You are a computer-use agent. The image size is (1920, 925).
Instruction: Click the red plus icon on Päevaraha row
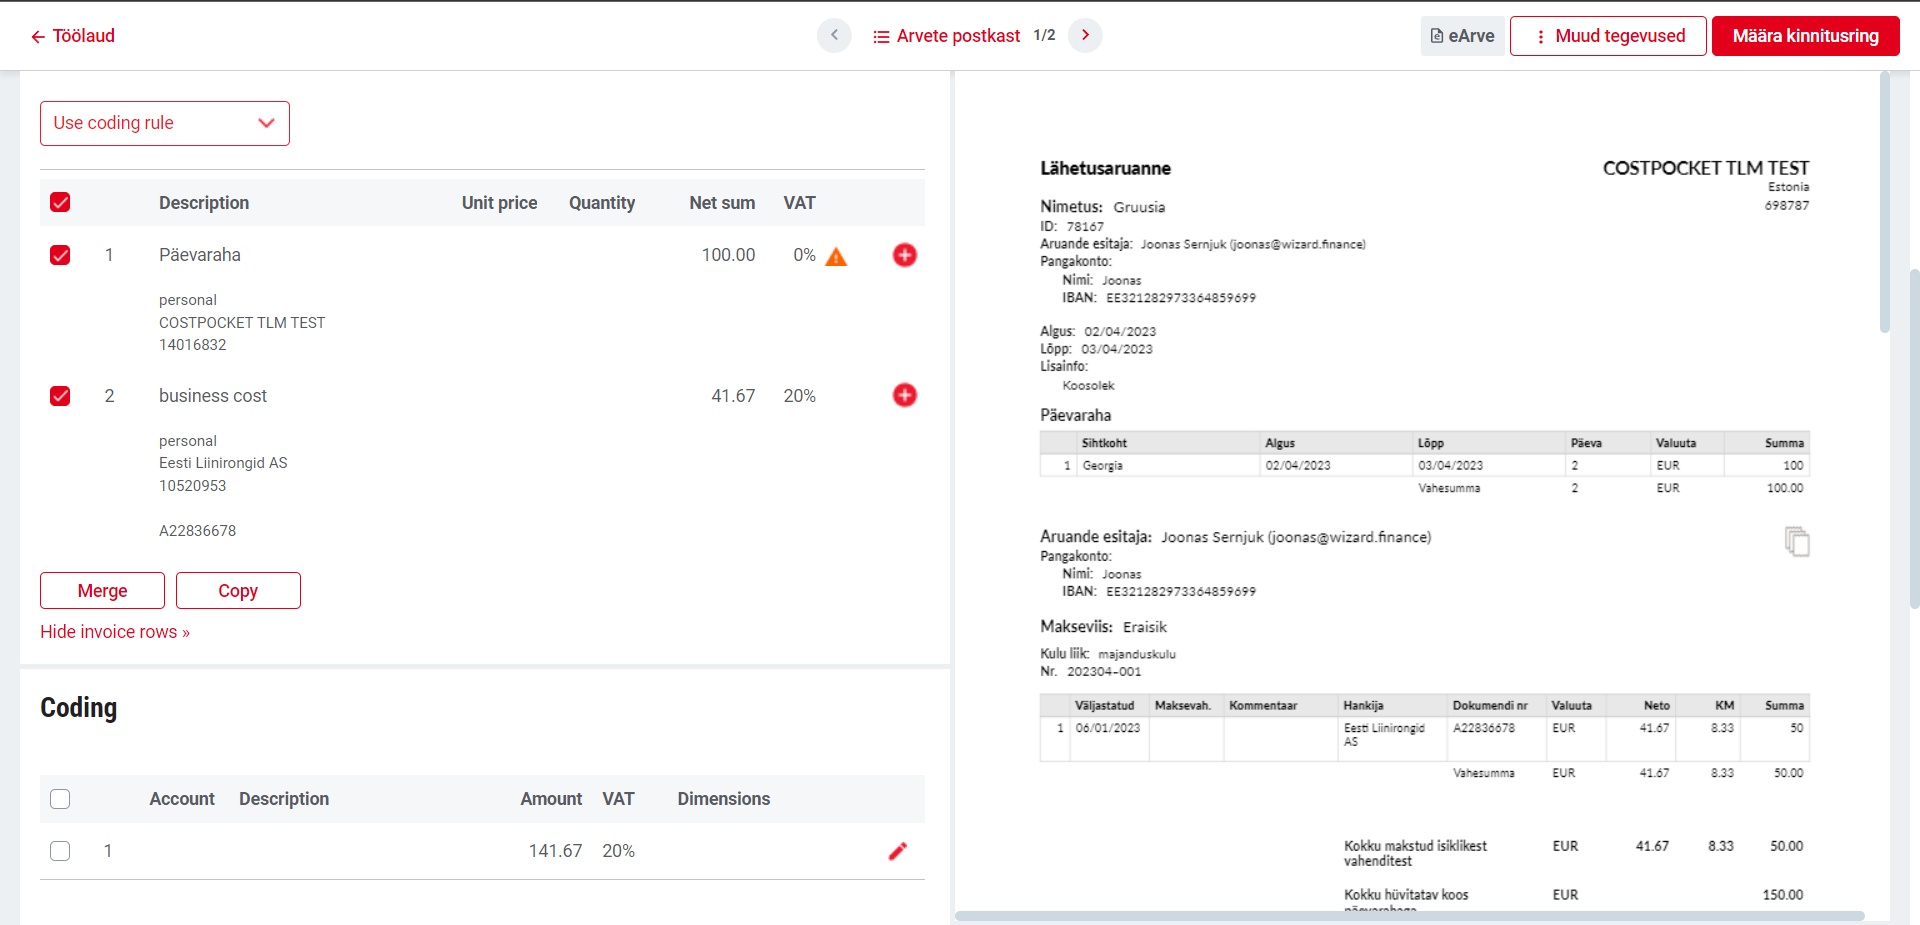904,255
